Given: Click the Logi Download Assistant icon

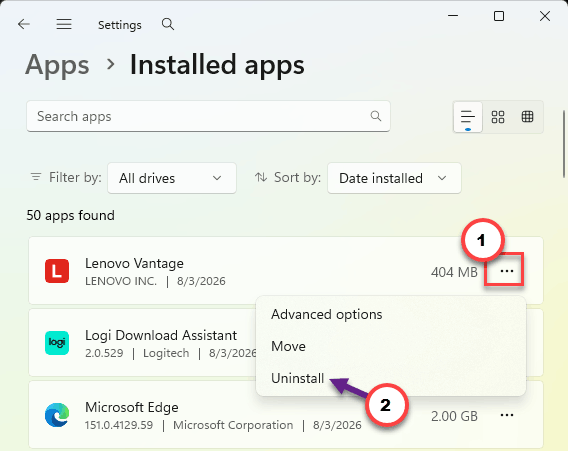Looking at the screenshot, I should tap(57, 343).
